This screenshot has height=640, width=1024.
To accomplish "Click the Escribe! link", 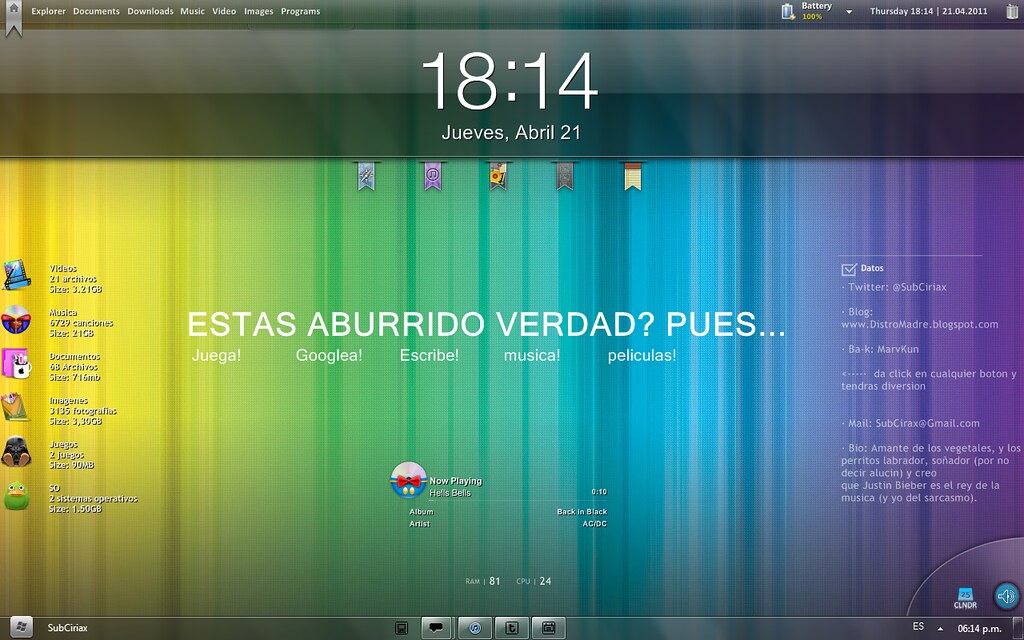I will click(x=429, y=355).
